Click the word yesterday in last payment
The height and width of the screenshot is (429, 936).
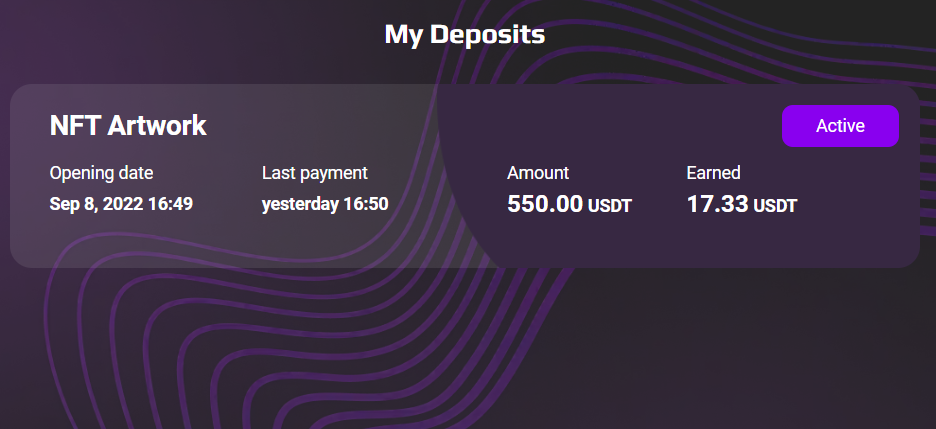(x=300, y=204)
